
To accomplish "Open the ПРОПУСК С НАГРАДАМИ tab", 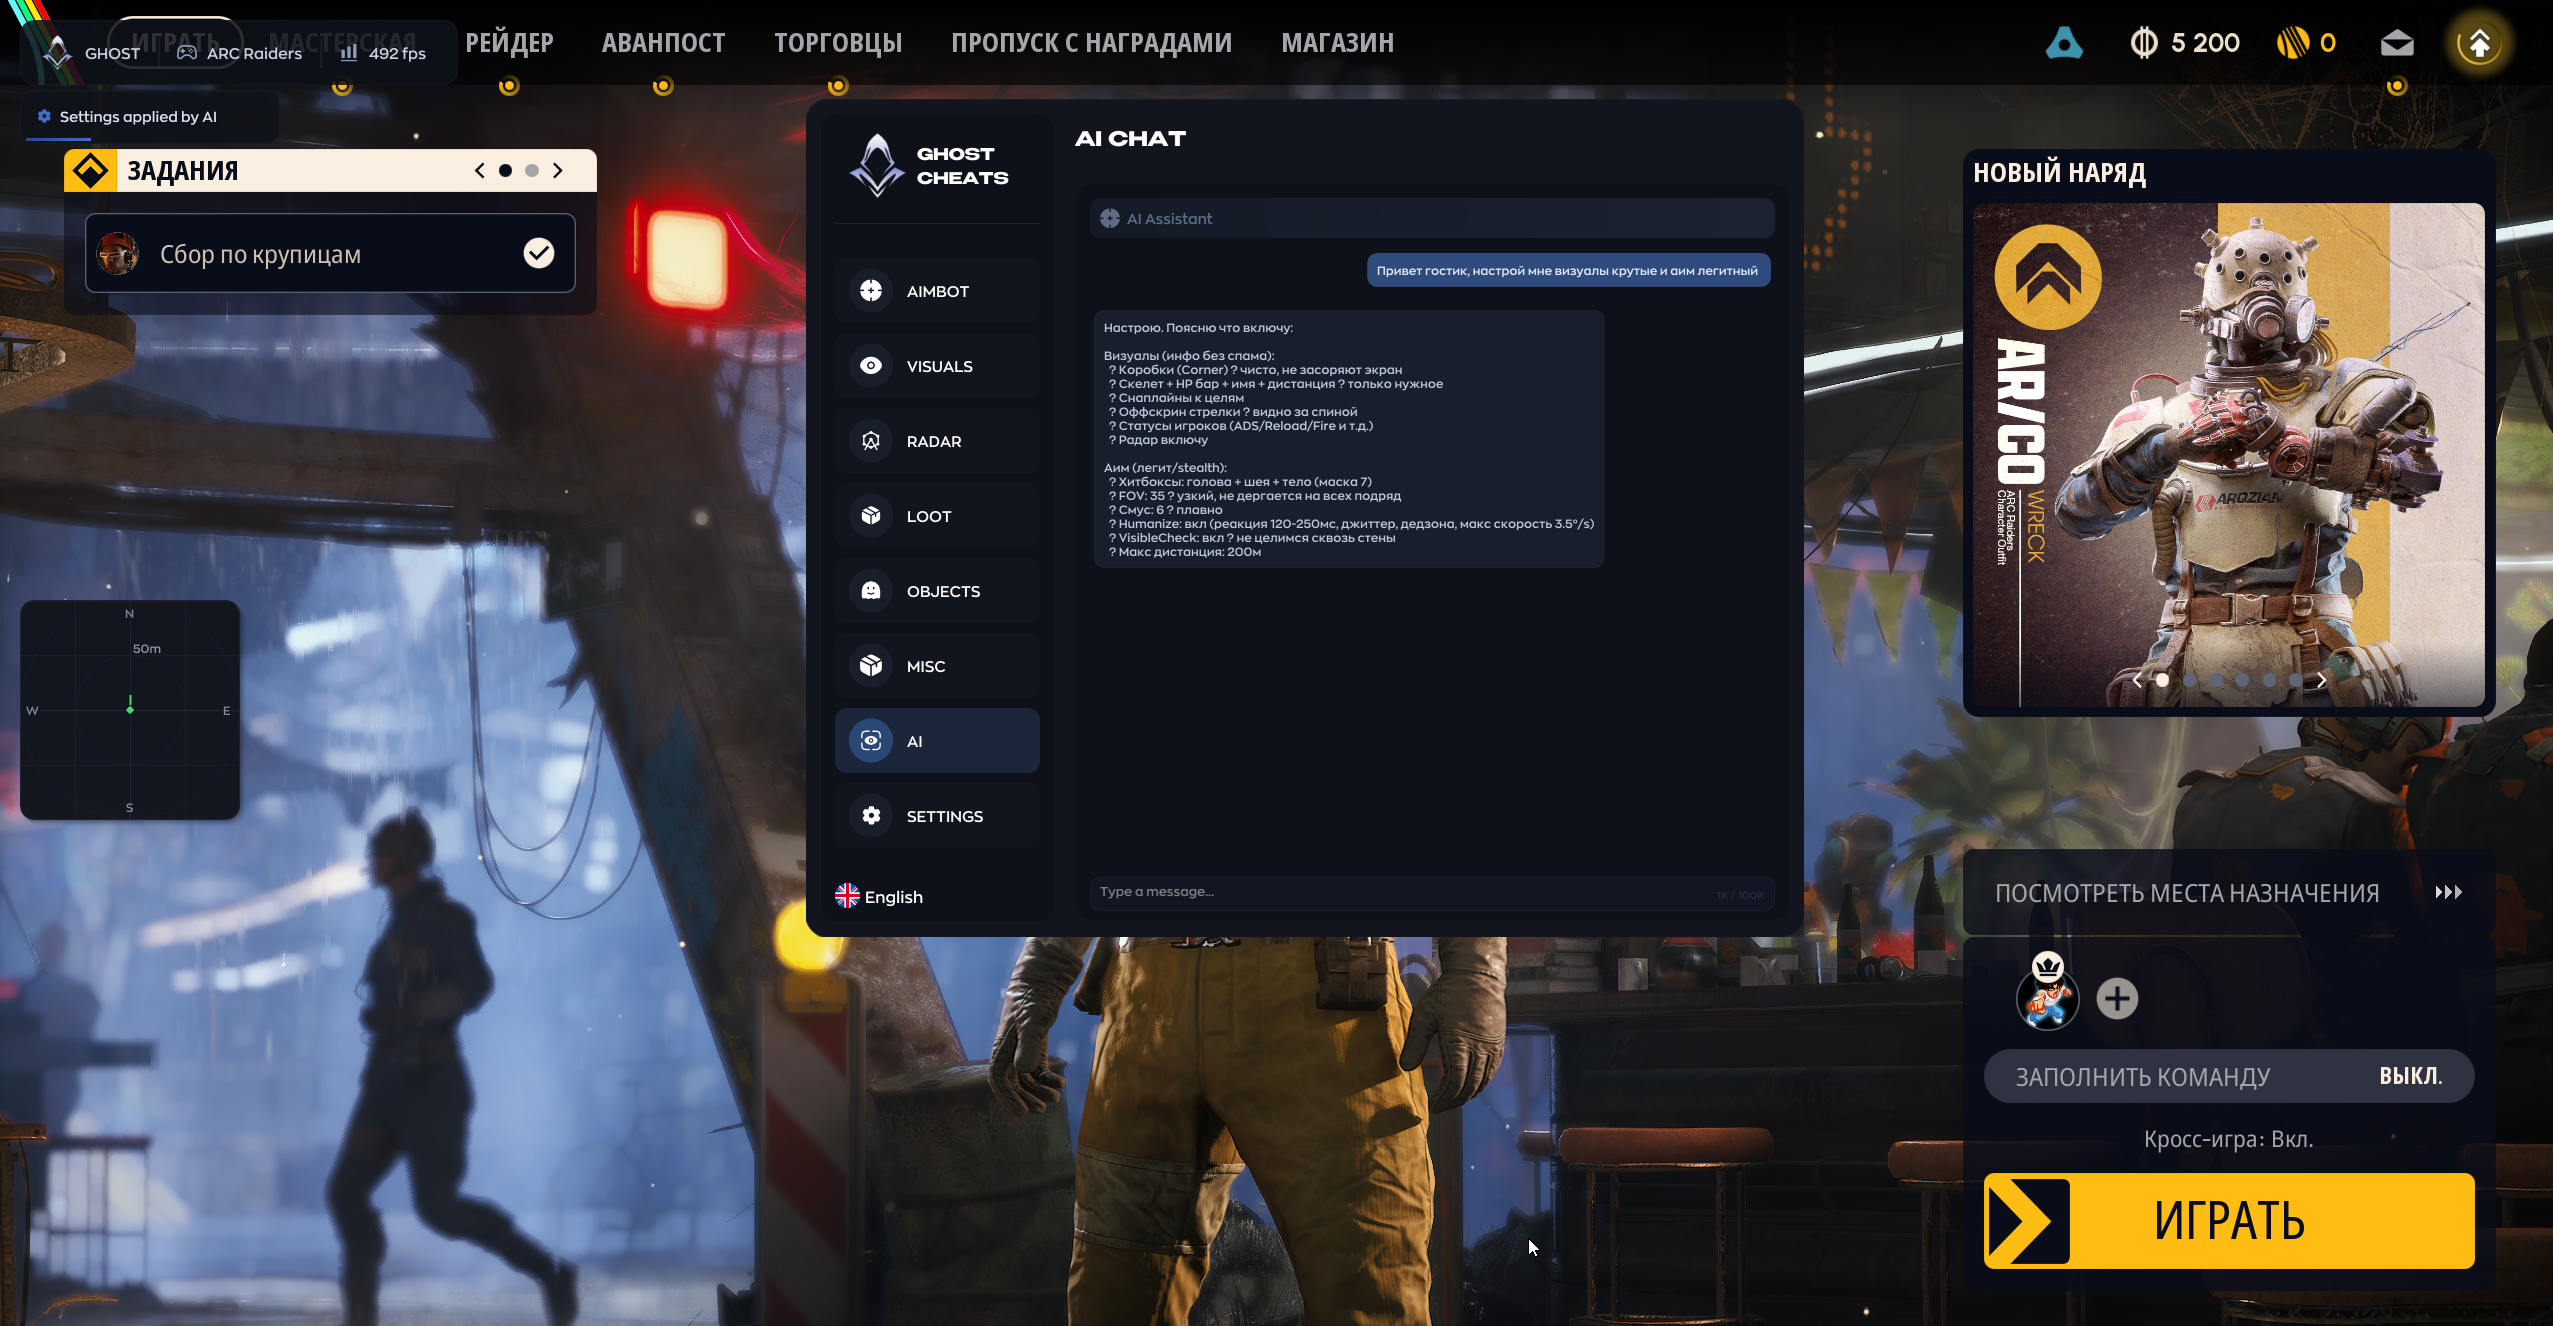I will pos(1091,43).
